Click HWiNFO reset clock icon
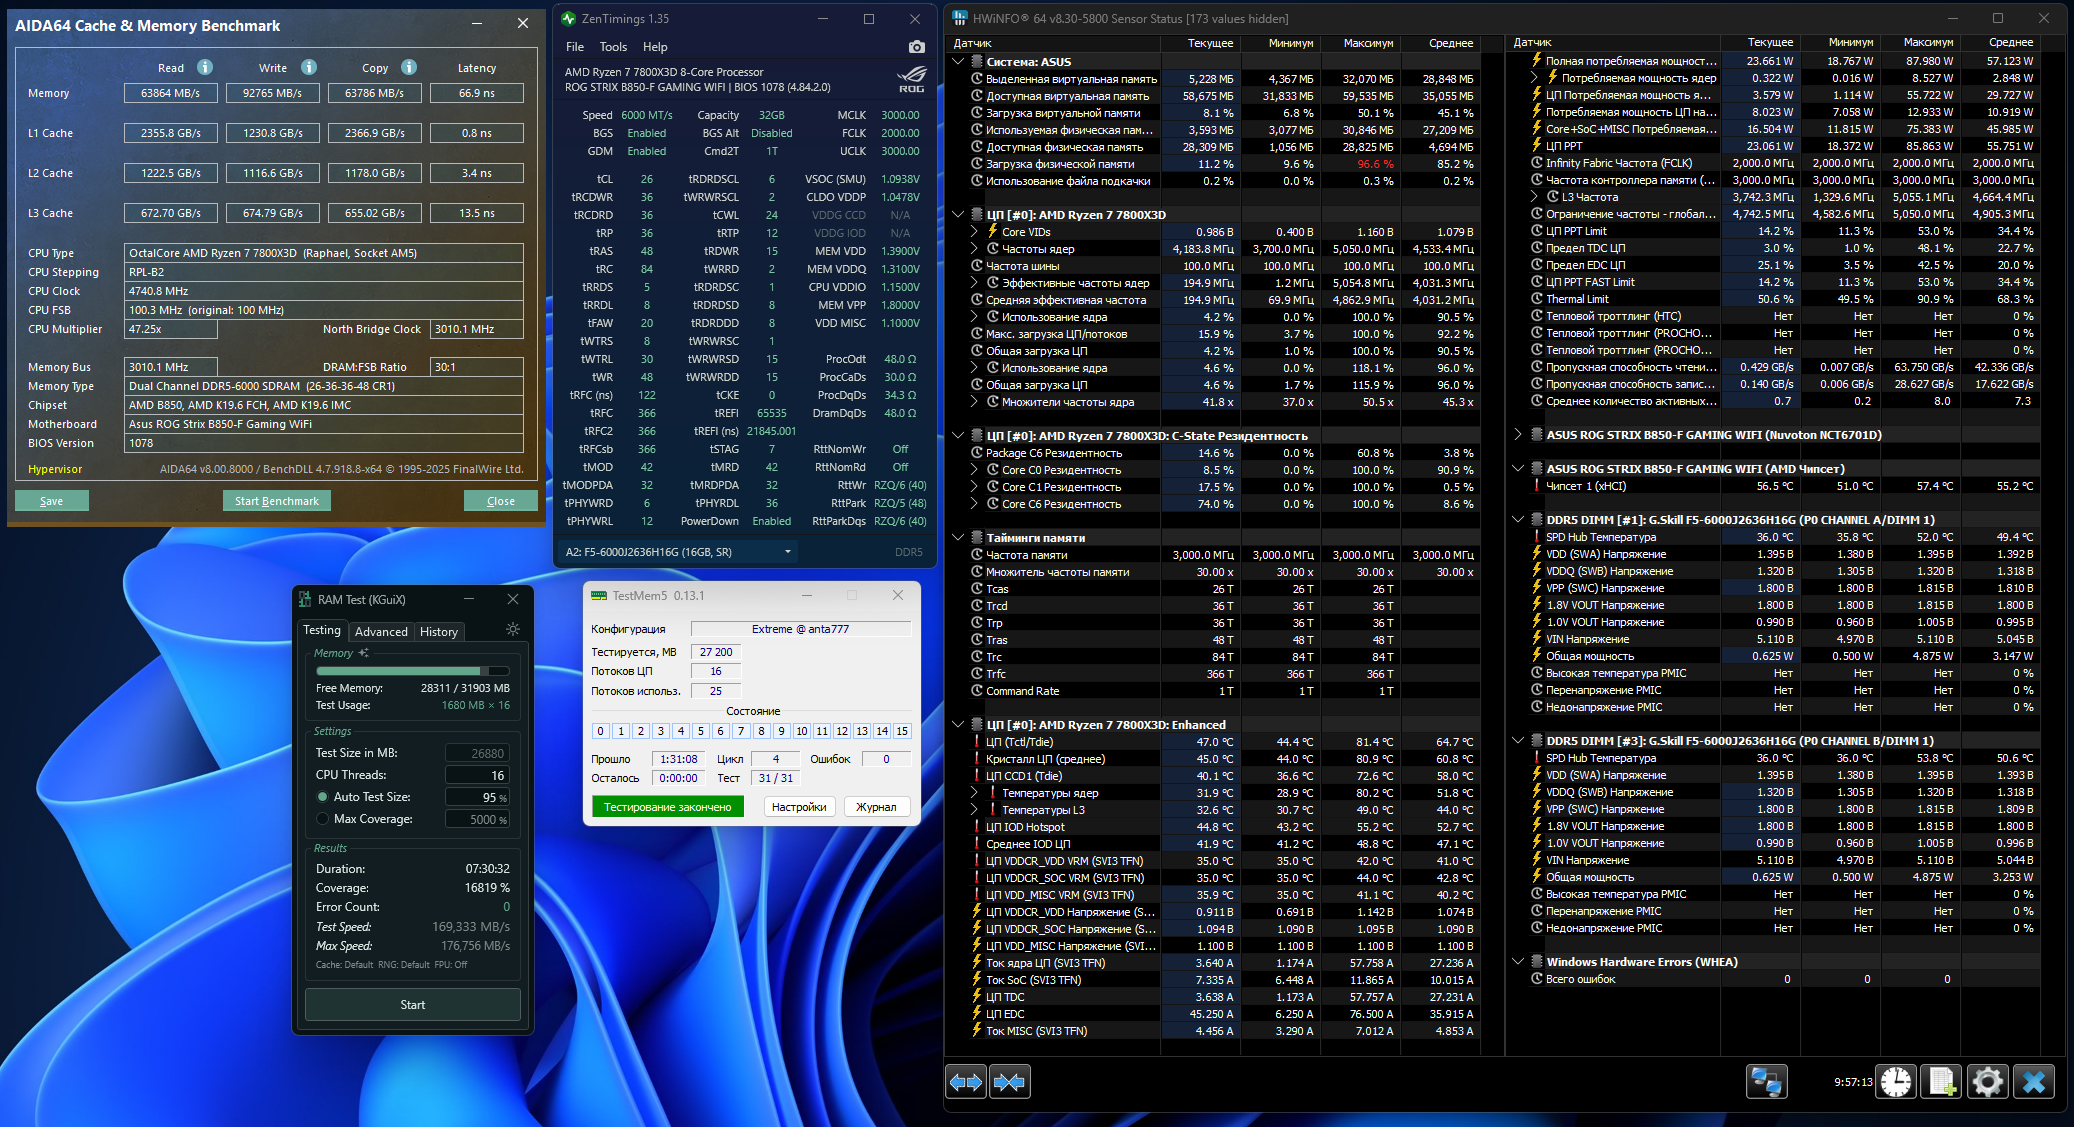Image resolution: width=2074 pixels, height=1127 pixels. (1896, 1081)
